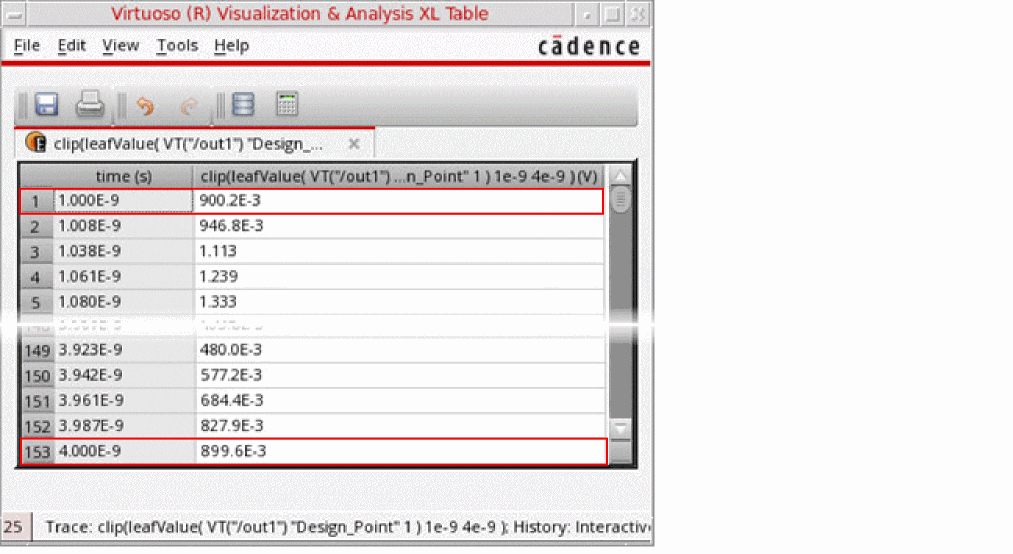Select value cell 577.2E-3
This screenshot has width=1013, height=554.
(399, 375)
